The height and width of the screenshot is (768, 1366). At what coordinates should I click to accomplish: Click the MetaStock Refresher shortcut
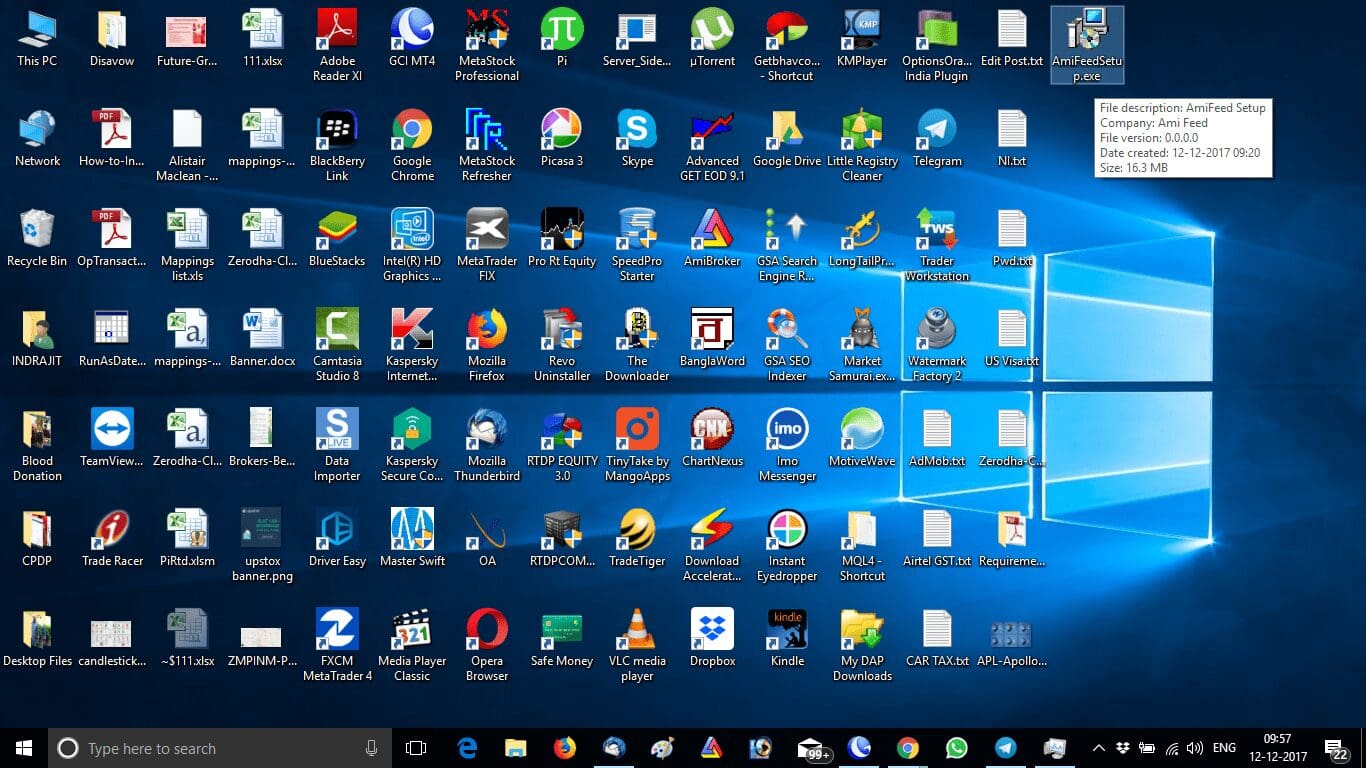tap(487, 145)
